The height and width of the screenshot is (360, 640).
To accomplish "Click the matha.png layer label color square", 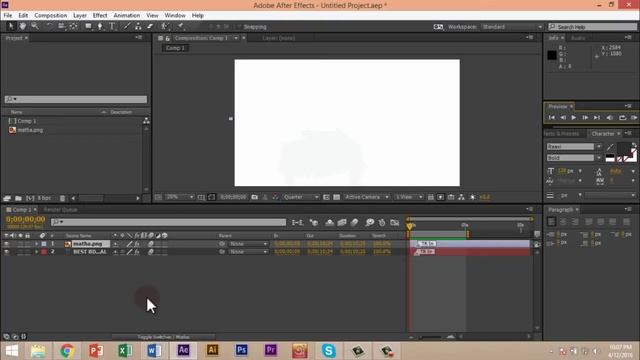I will tap(44, 244).
